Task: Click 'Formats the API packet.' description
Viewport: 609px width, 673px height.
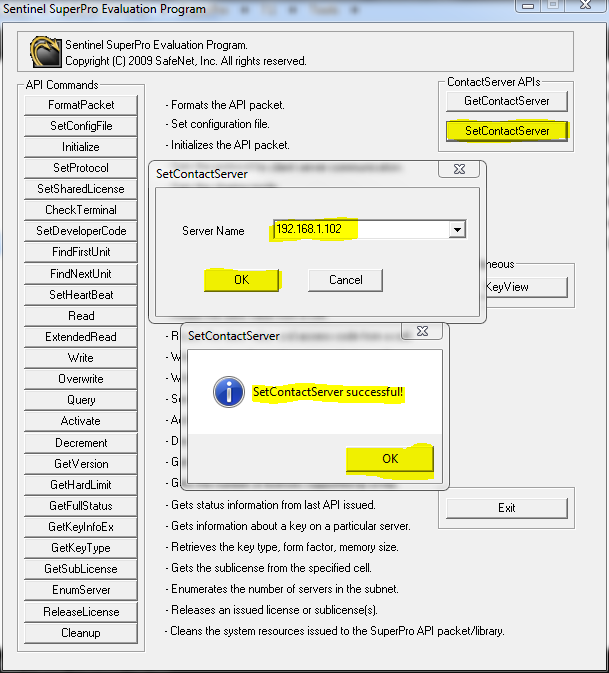Action: pos(225,105)
